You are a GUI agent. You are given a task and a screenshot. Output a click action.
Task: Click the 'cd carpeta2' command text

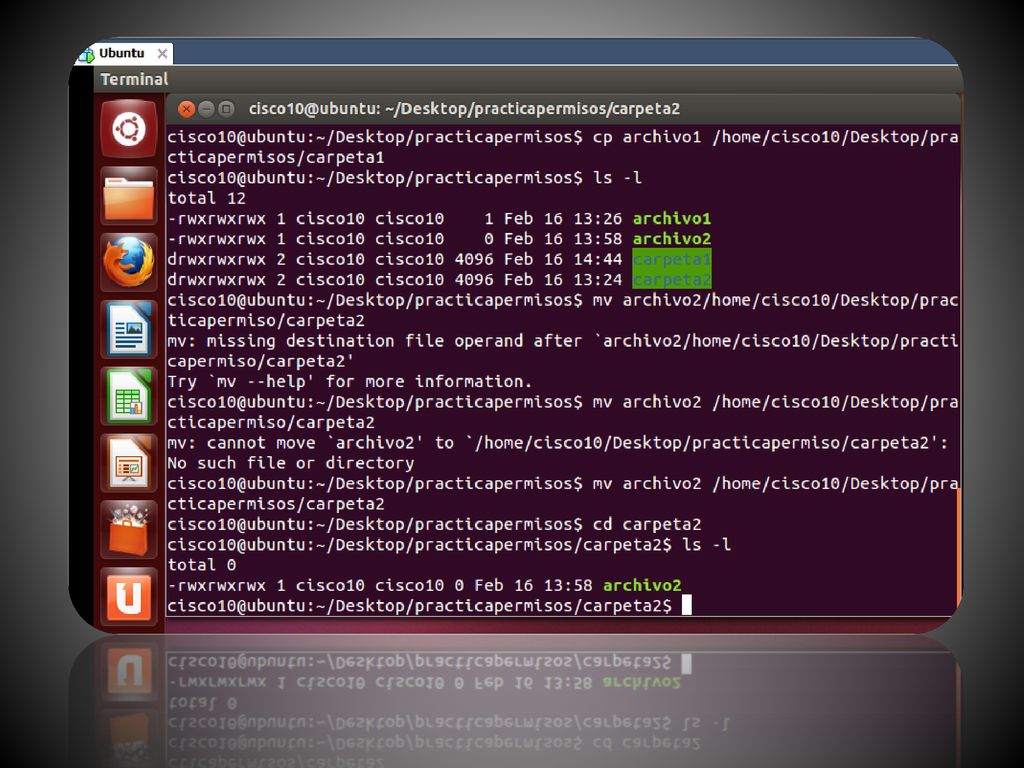[647, 524]
